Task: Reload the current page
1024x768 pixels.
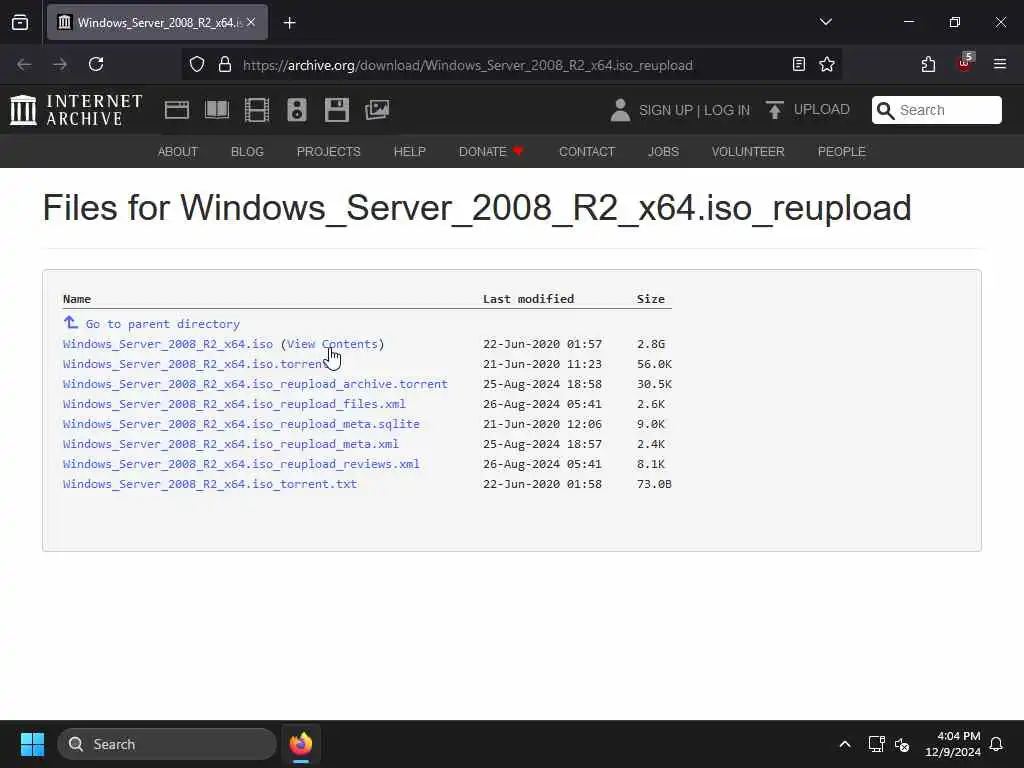Action: tap(96, 65)
